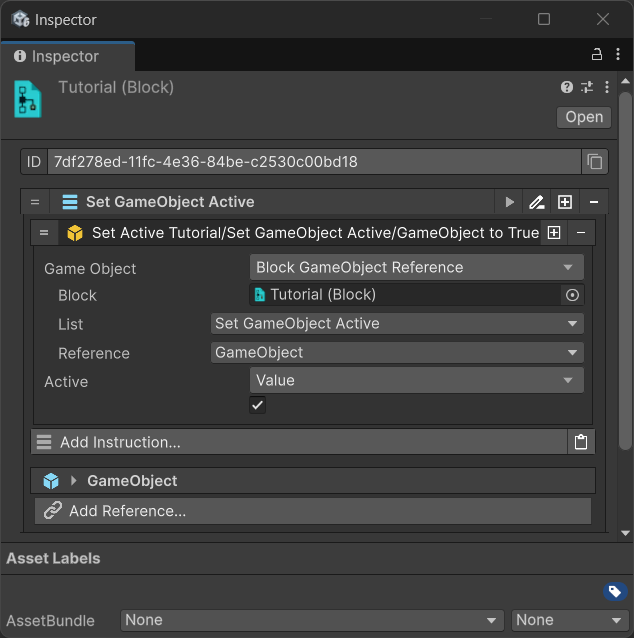Click the pencil rename icon
This screenshot has width=634, height=638.
[x=537, y=202]
